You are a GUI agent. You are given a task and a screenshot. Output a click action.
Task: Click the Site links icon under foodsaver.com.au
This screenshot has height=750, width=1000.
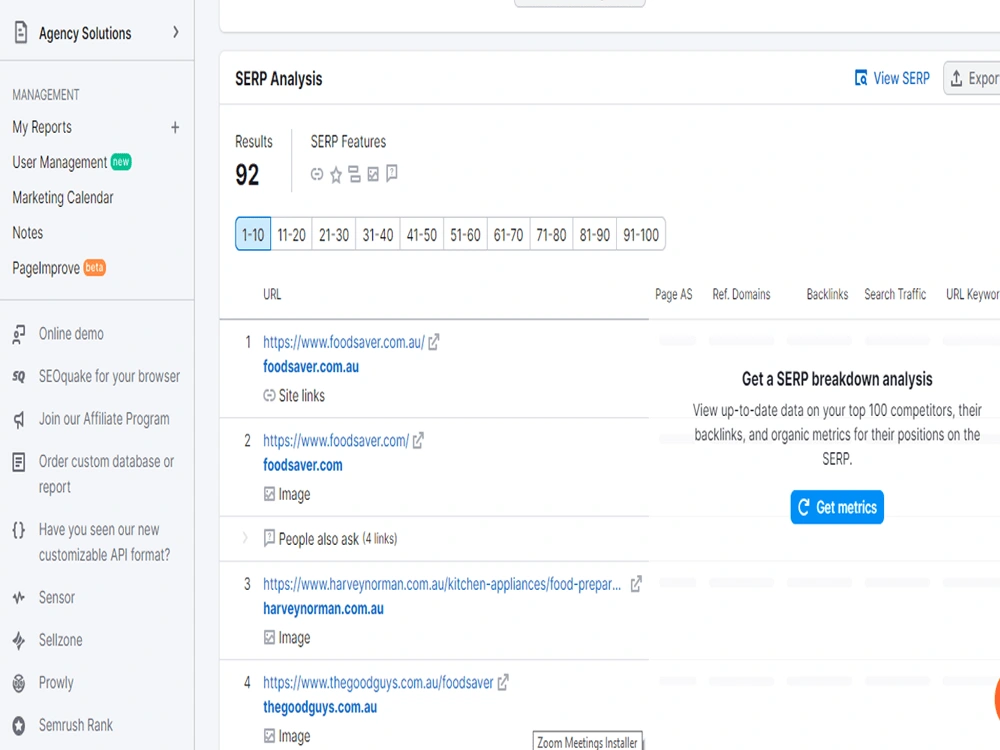pos(269,395)
